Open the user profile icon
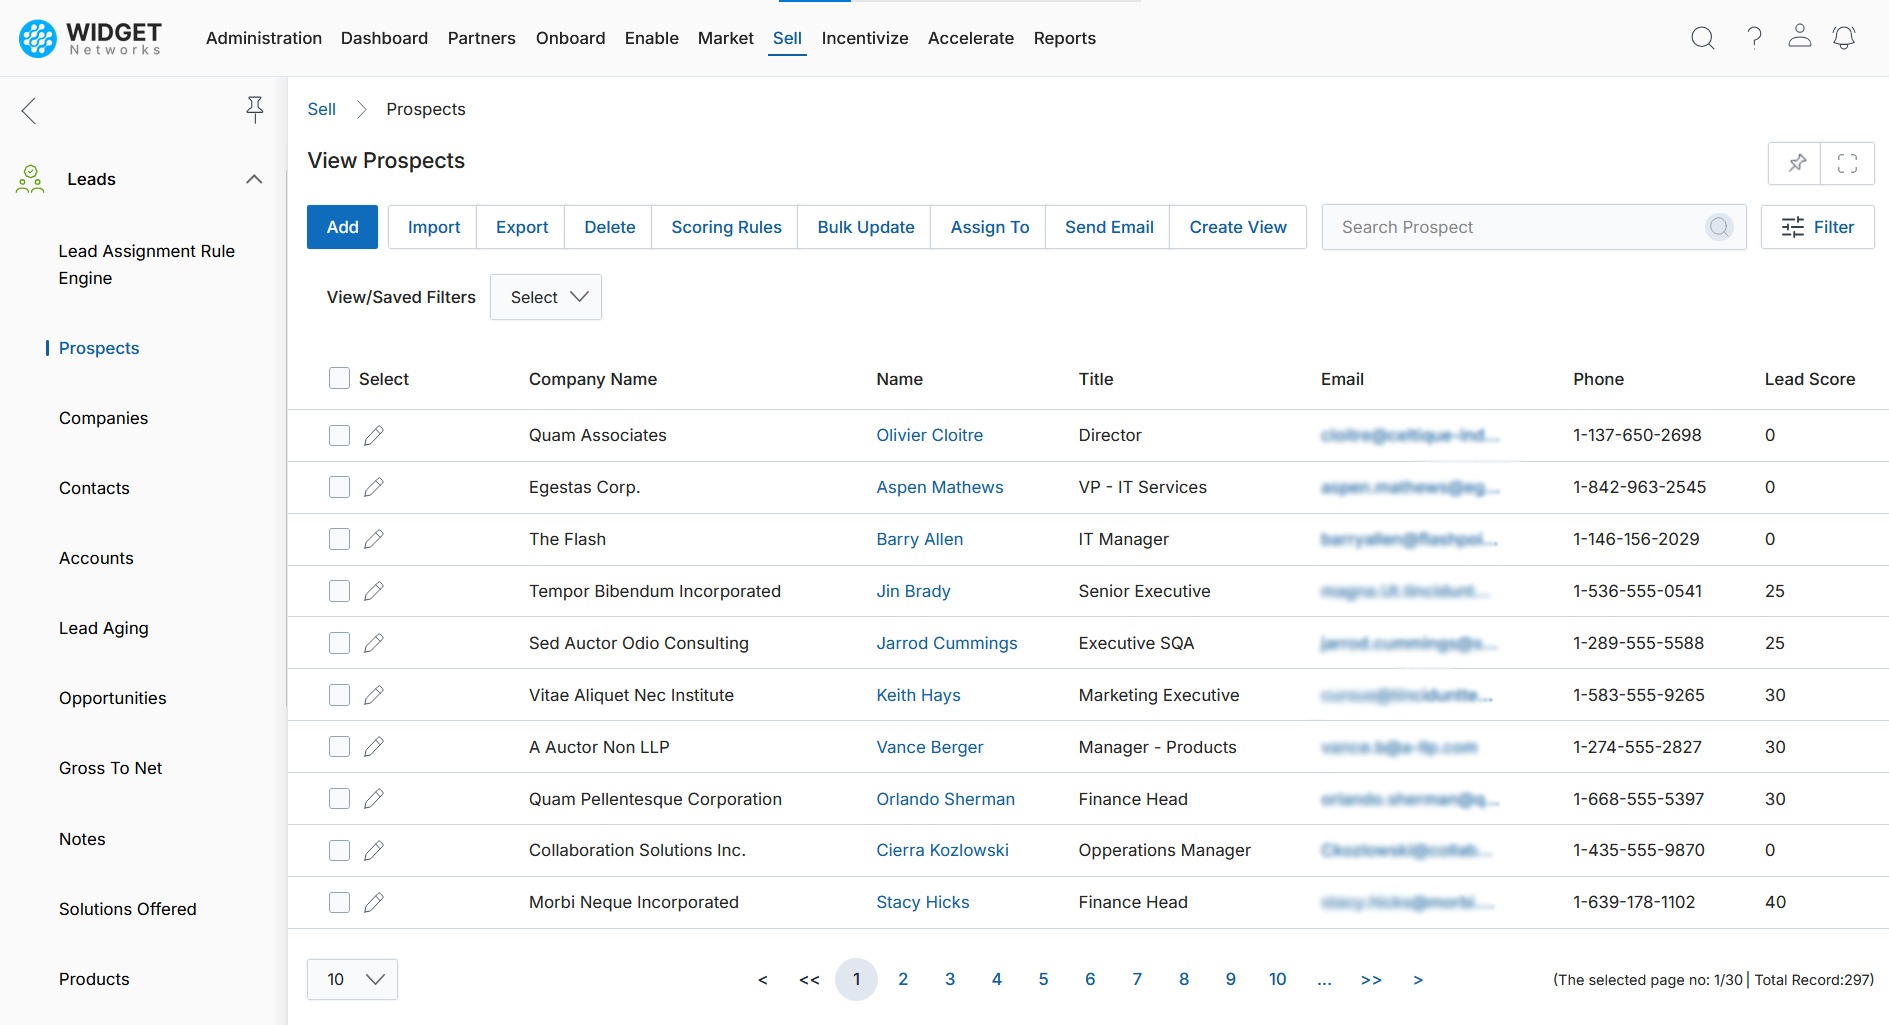Screen dimensions: 1889x1025 (1800, 36)
